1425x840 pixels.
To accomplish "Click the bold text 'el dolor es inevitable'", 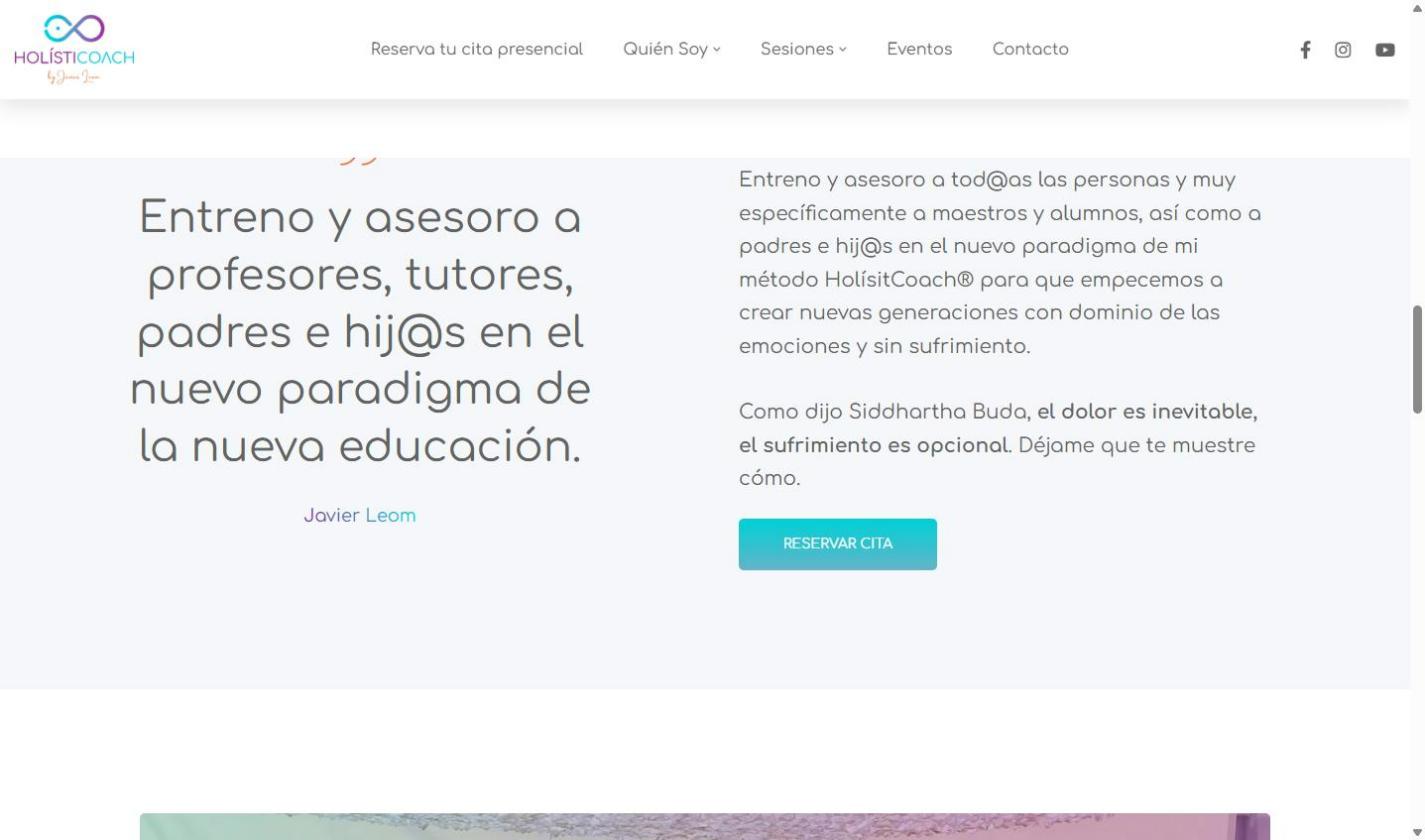I will pyautogui.click(x=1147, y=412).
